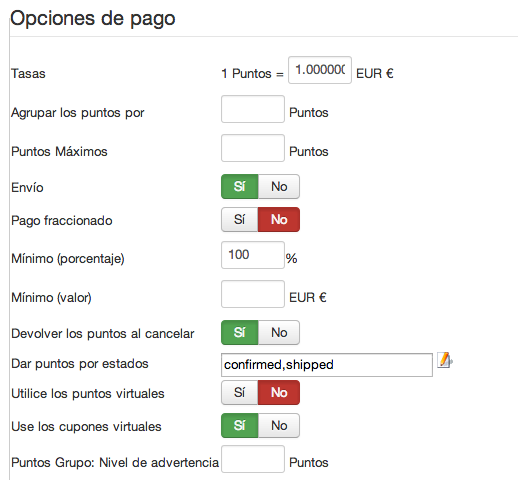518x480 pixels.
Task: Enable Utilice los puntos virtuales with Sí
Action: (x=240, y=393)
